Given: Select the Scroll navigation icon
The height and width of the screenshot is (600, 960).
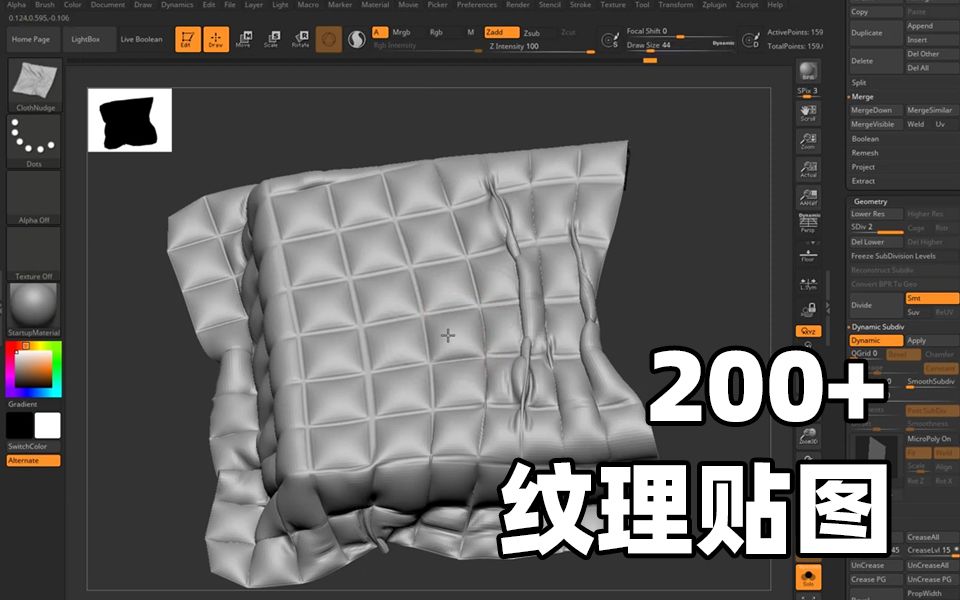Looking at the screenshot, I should click(808, 113).
